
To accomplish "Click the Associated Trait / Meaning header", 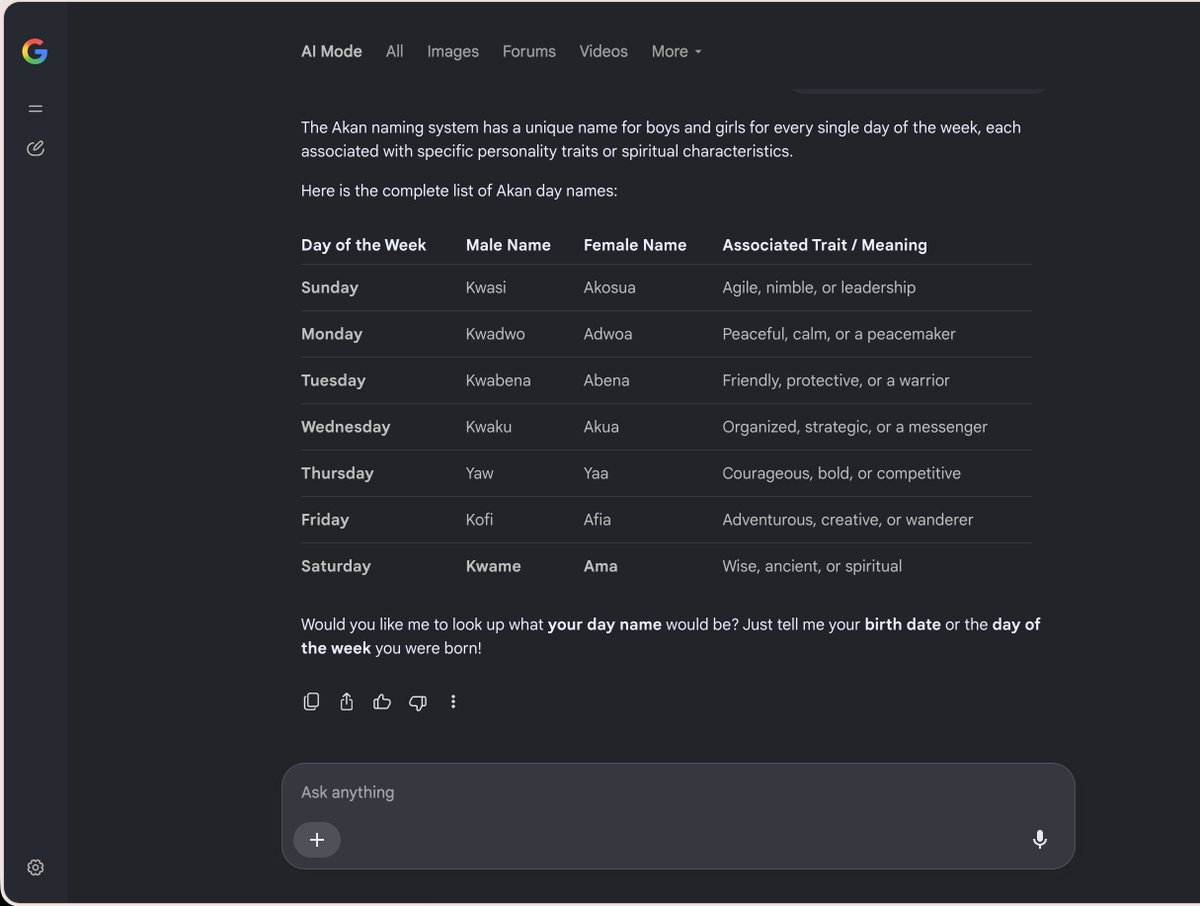I will pyautogui.click(x=825, y=245).
